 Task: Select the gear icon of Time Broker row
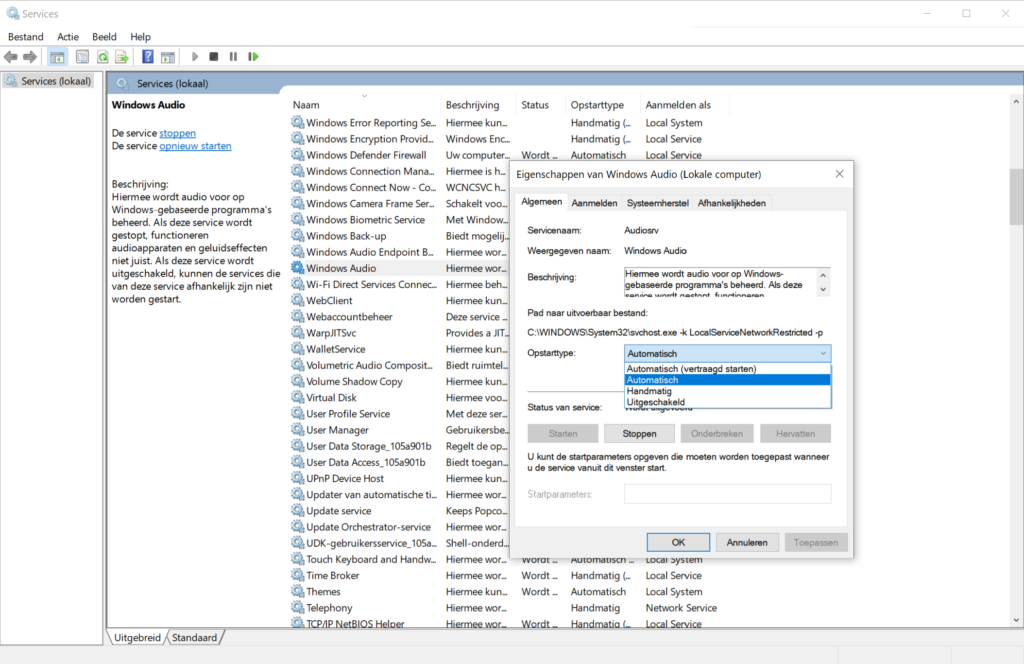click(x=298, y=575)
